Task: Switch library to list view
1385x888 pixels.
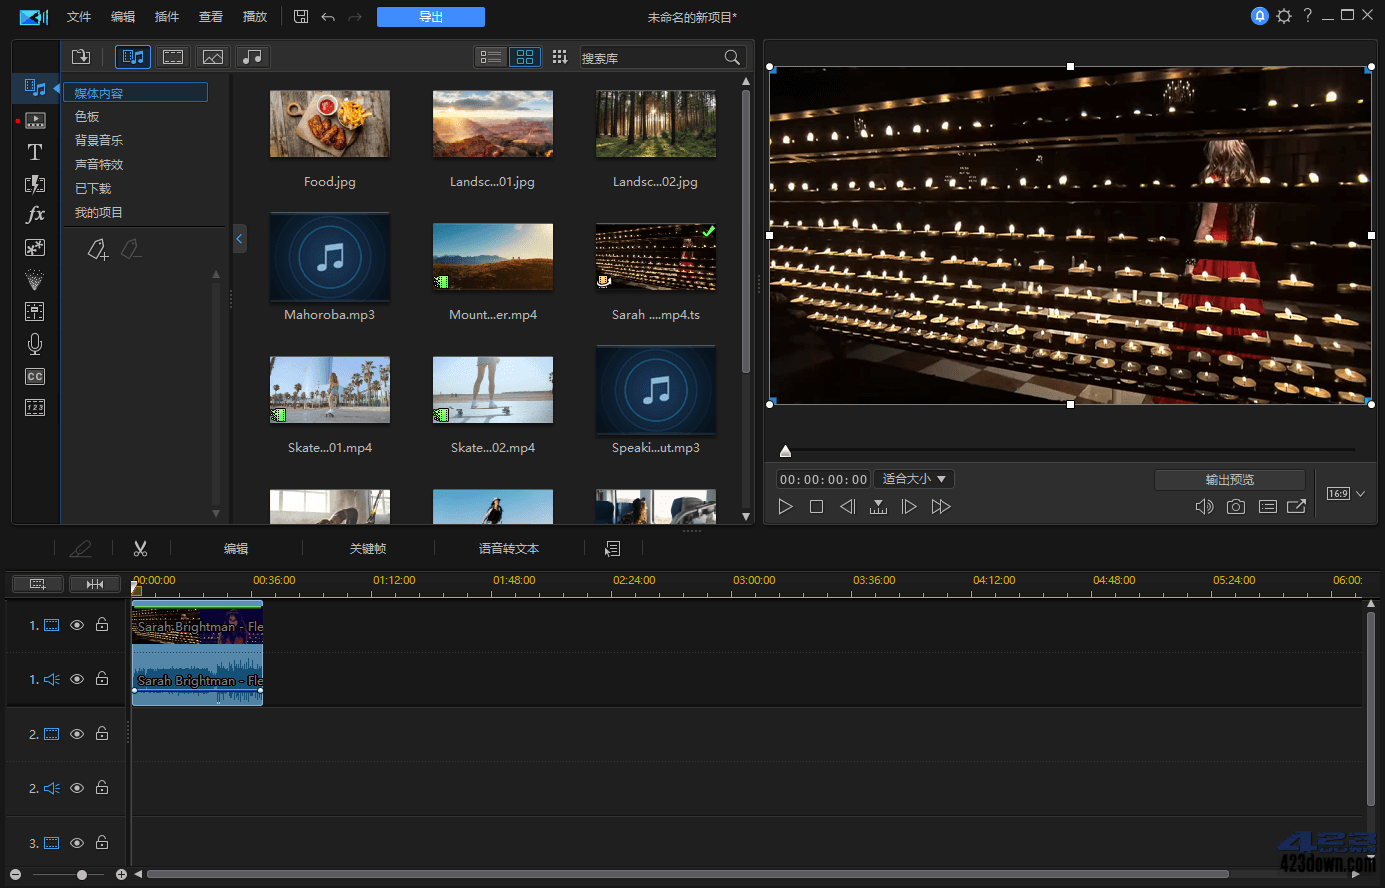Action: (x=489, y=57)
